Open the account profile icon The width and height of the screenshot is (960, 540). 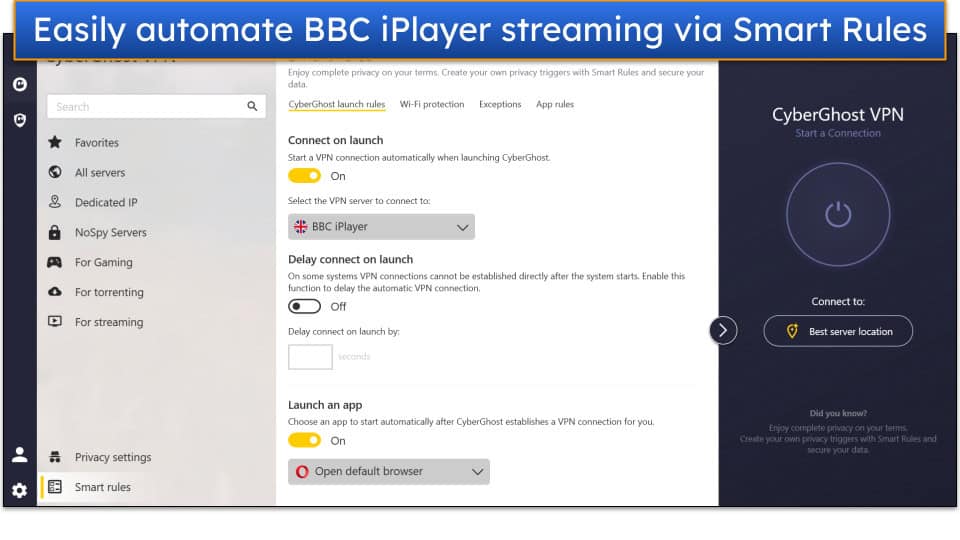coord(20,454)
